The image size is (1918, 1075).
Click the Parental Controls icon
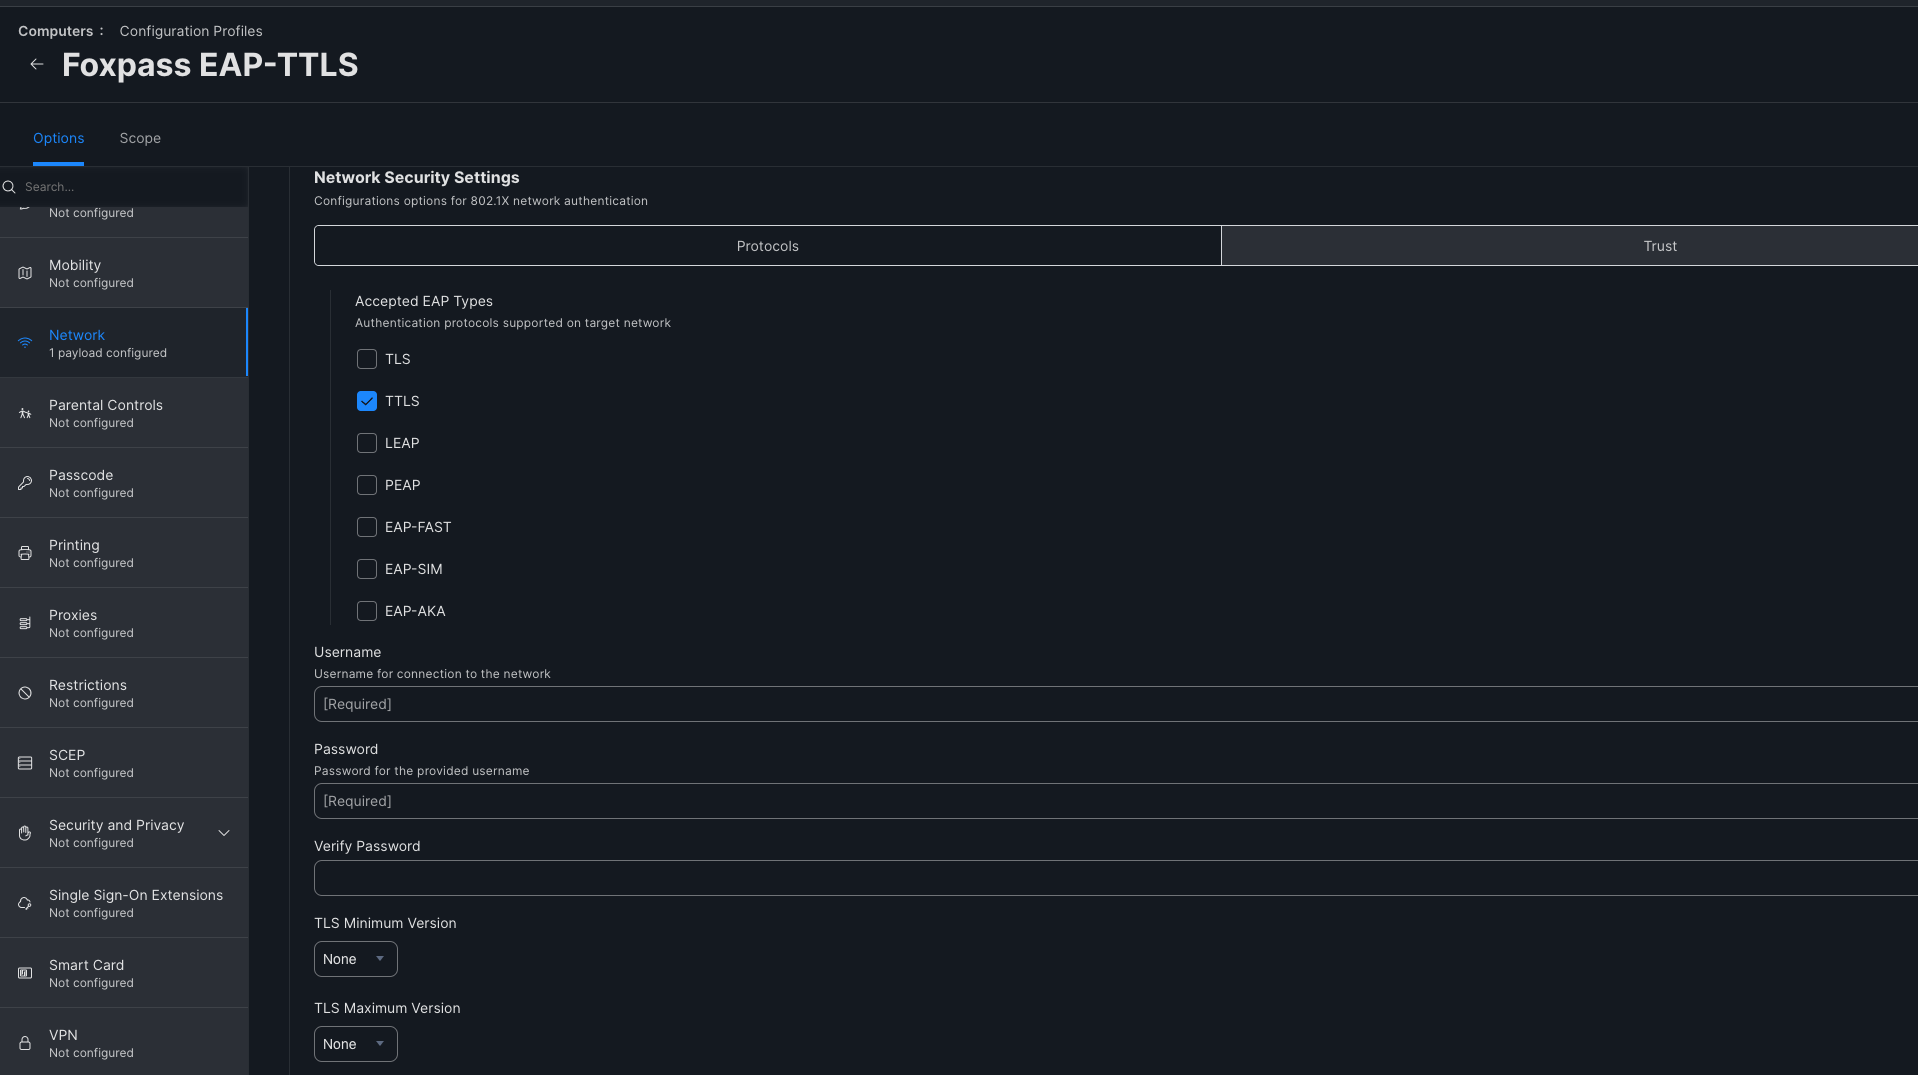pos(25,413)
